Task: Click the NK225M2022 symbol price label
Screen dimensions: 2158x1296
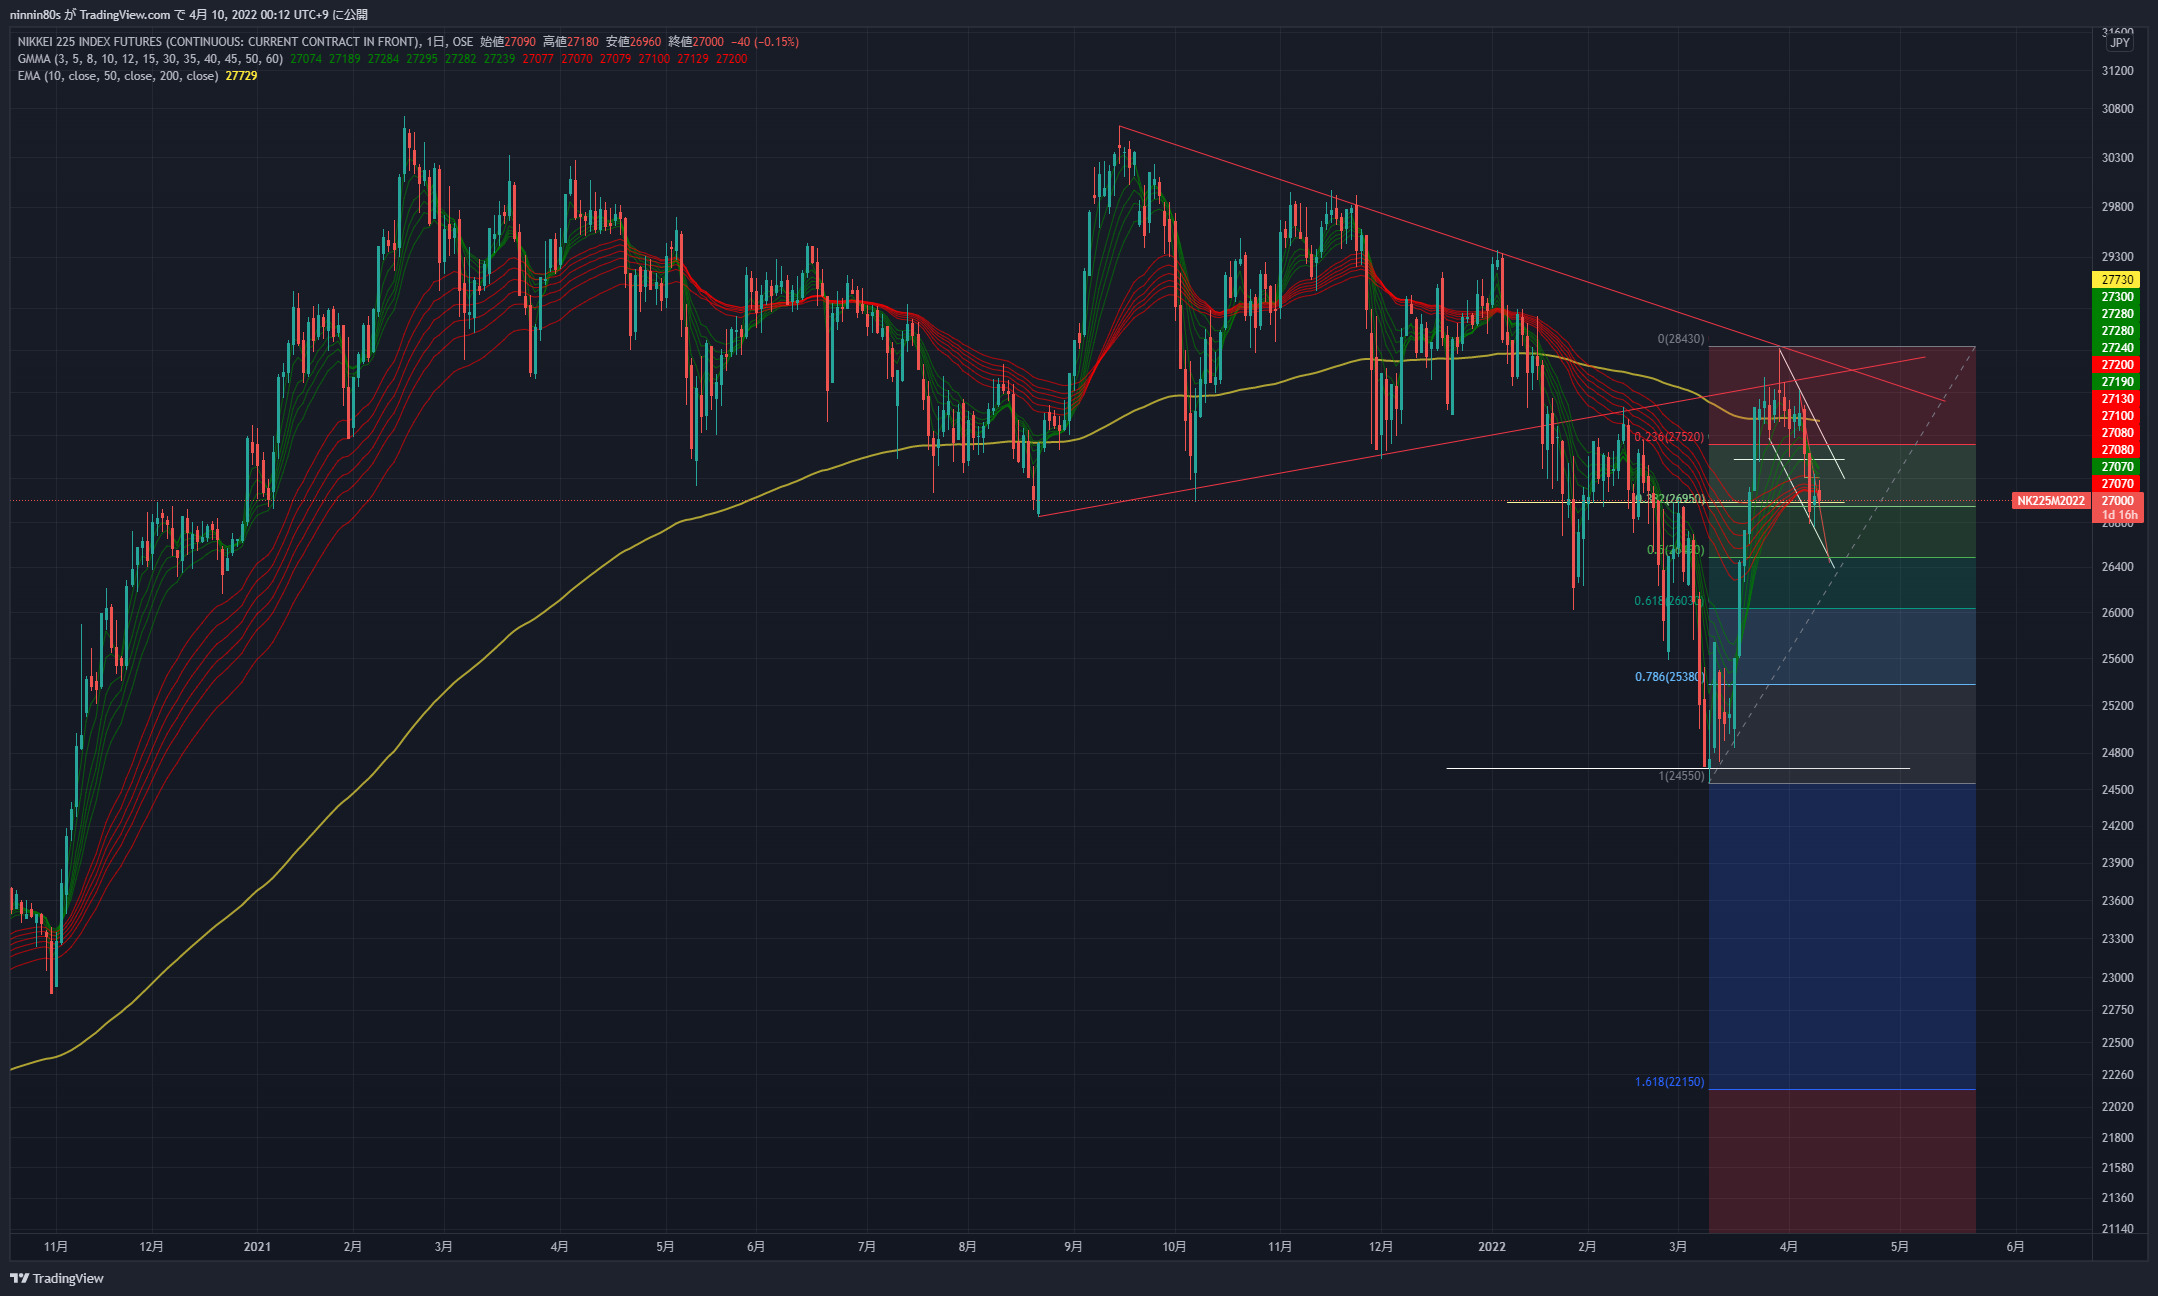Action: click(2050, 501)
